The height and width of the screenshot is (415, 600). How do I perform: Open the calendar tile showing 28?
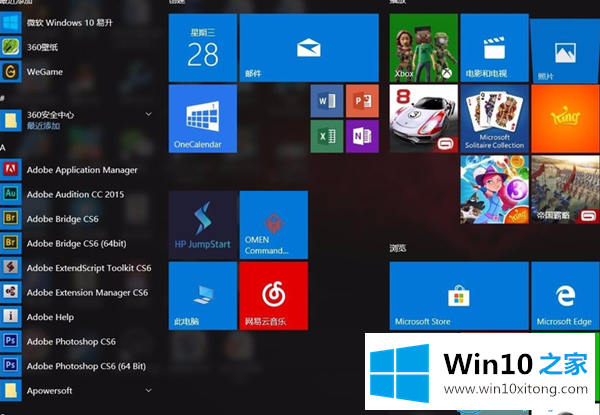click(203, 48)
